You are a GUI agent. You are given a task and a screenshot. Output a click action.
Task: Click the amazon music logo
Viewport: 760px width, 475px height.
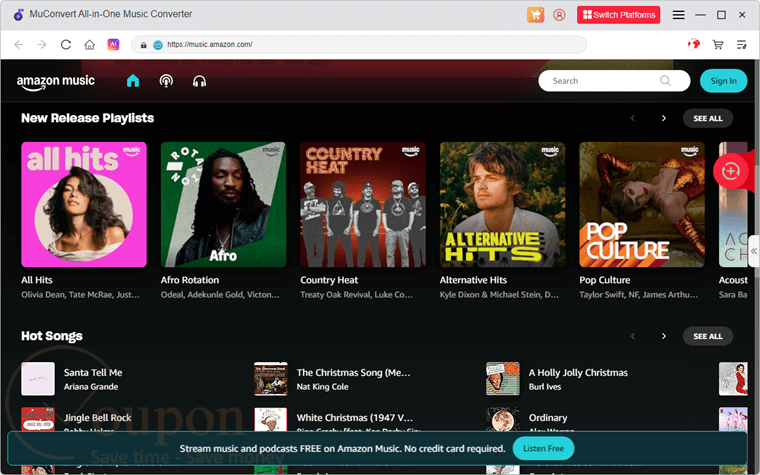coord(56,82)
